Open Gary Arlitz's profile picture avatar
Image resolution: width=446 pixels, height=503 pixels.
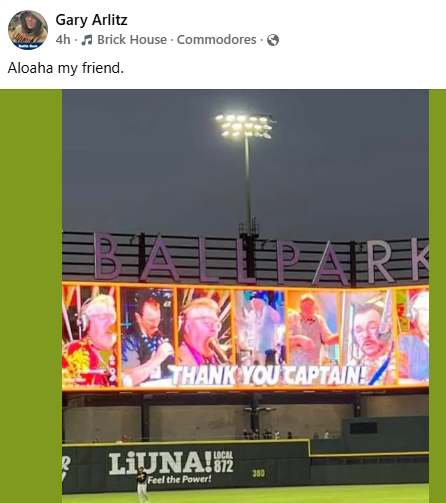(28, 30)
